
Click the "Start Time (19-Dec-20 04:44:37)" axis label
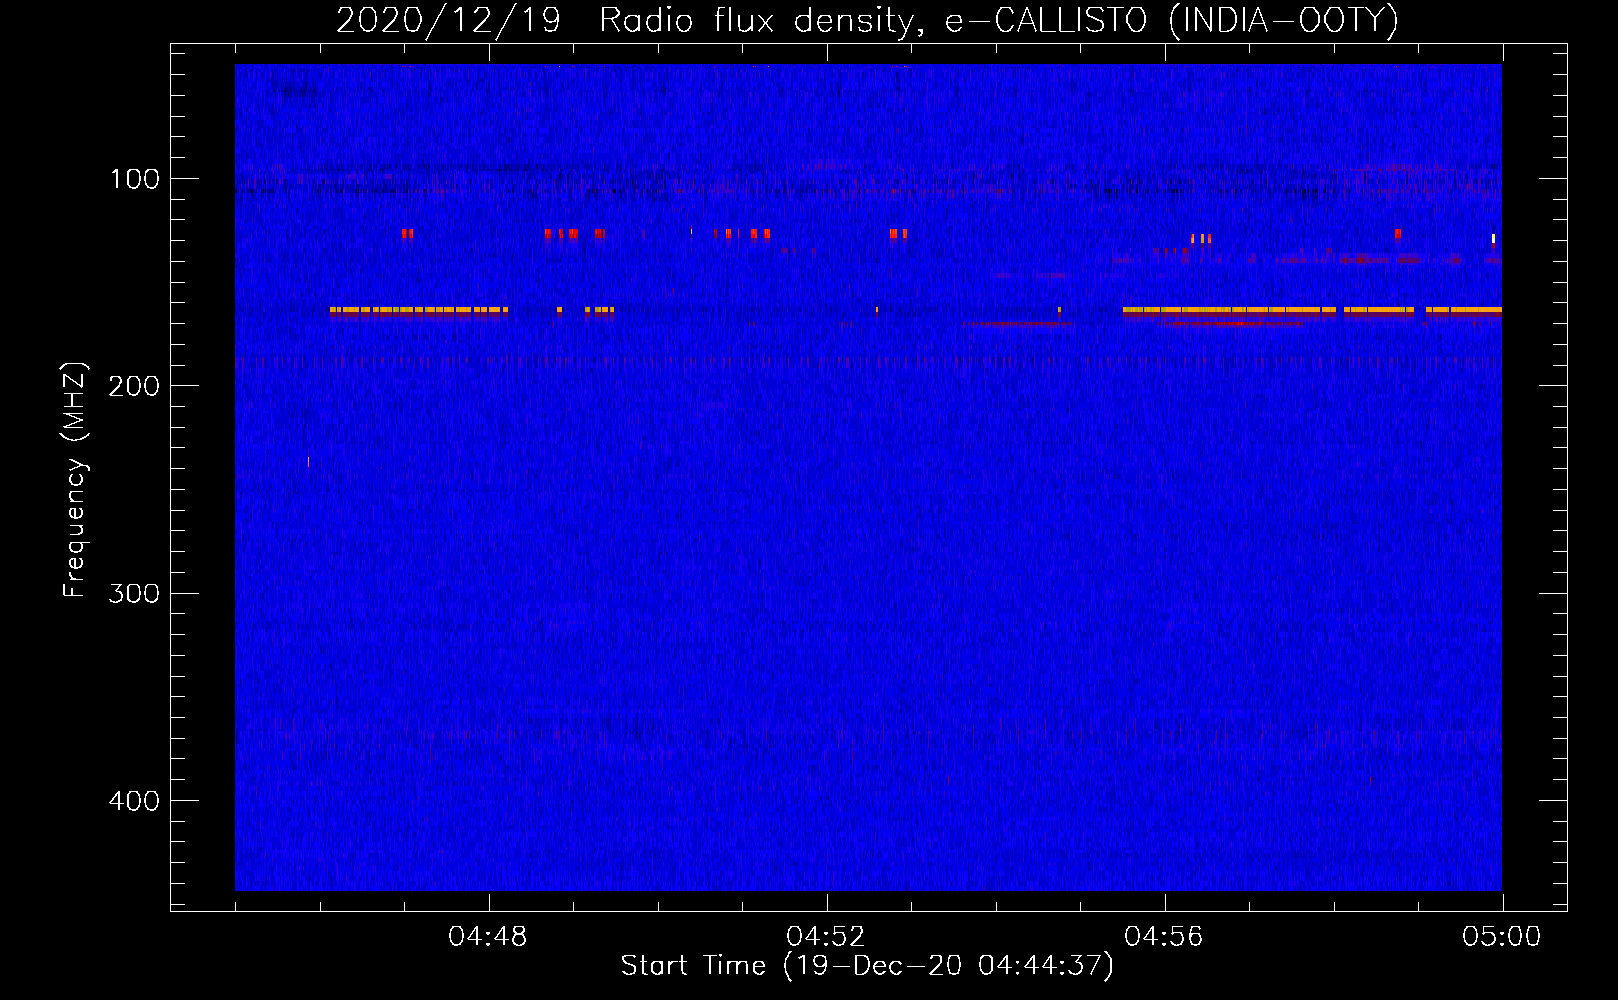tap(867, 966)
